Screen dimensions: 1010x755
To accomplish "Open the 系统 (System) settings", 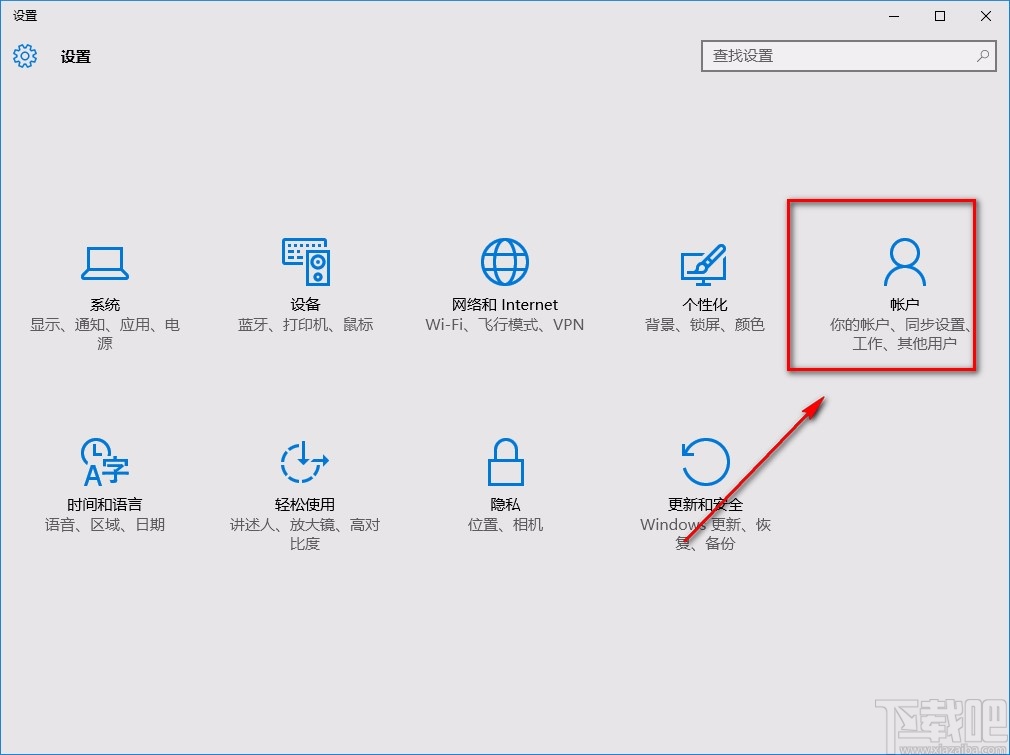I will point(104,285).
